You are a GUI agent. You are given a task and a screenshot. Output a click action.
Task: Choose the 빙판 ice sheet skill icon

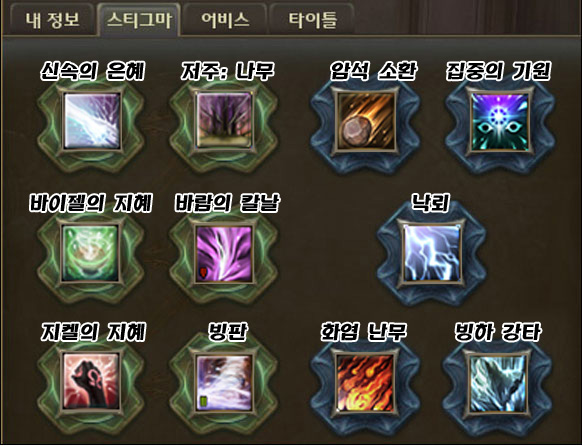tap(224, 382)
